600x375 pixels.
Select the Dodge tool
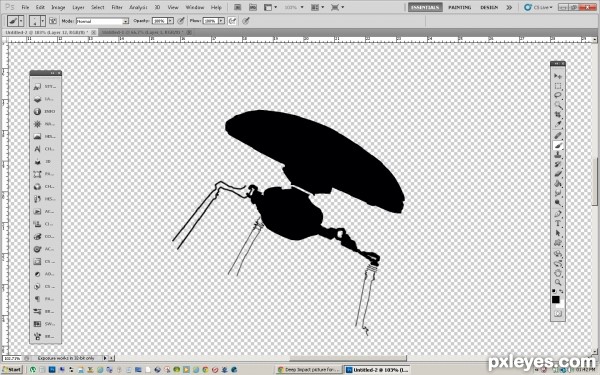558,203
